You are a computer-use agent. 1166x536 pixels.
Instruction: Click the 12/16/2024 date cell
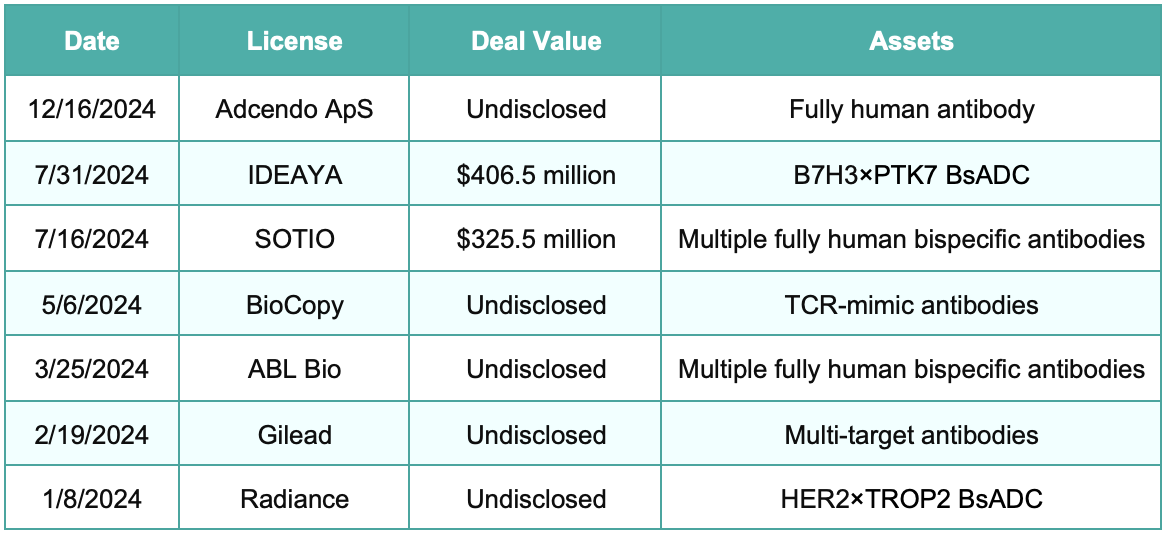(91, 109)
